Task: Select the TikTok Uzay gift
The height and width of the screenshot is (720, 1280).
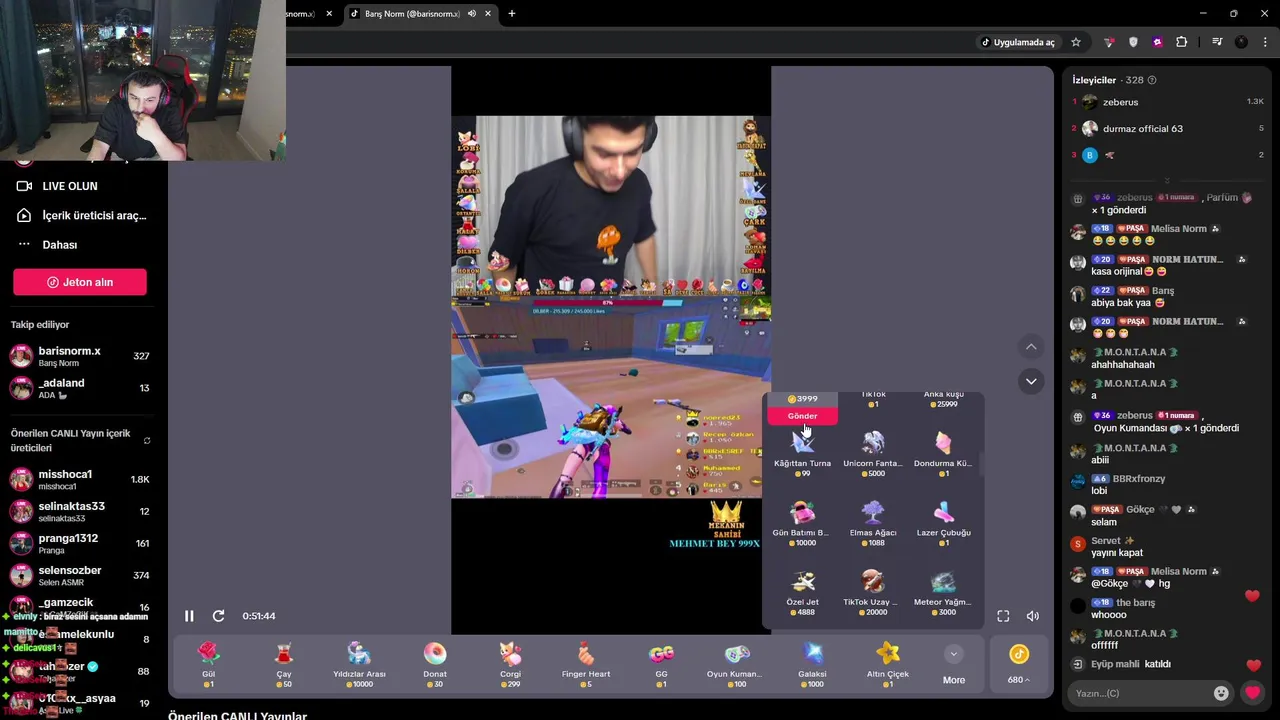Action: point(873,592)
